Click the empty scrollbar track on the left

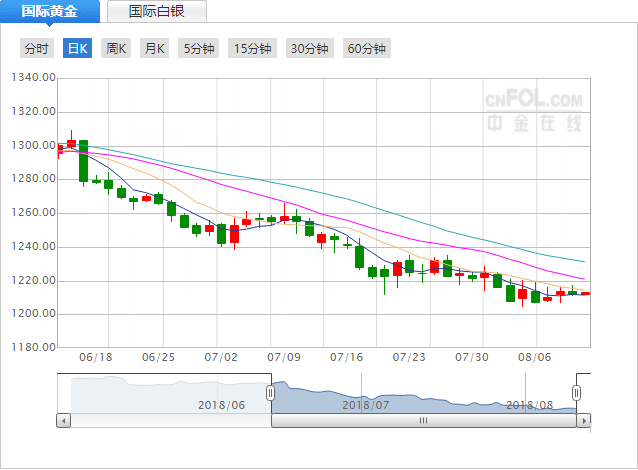click(171, 420)
